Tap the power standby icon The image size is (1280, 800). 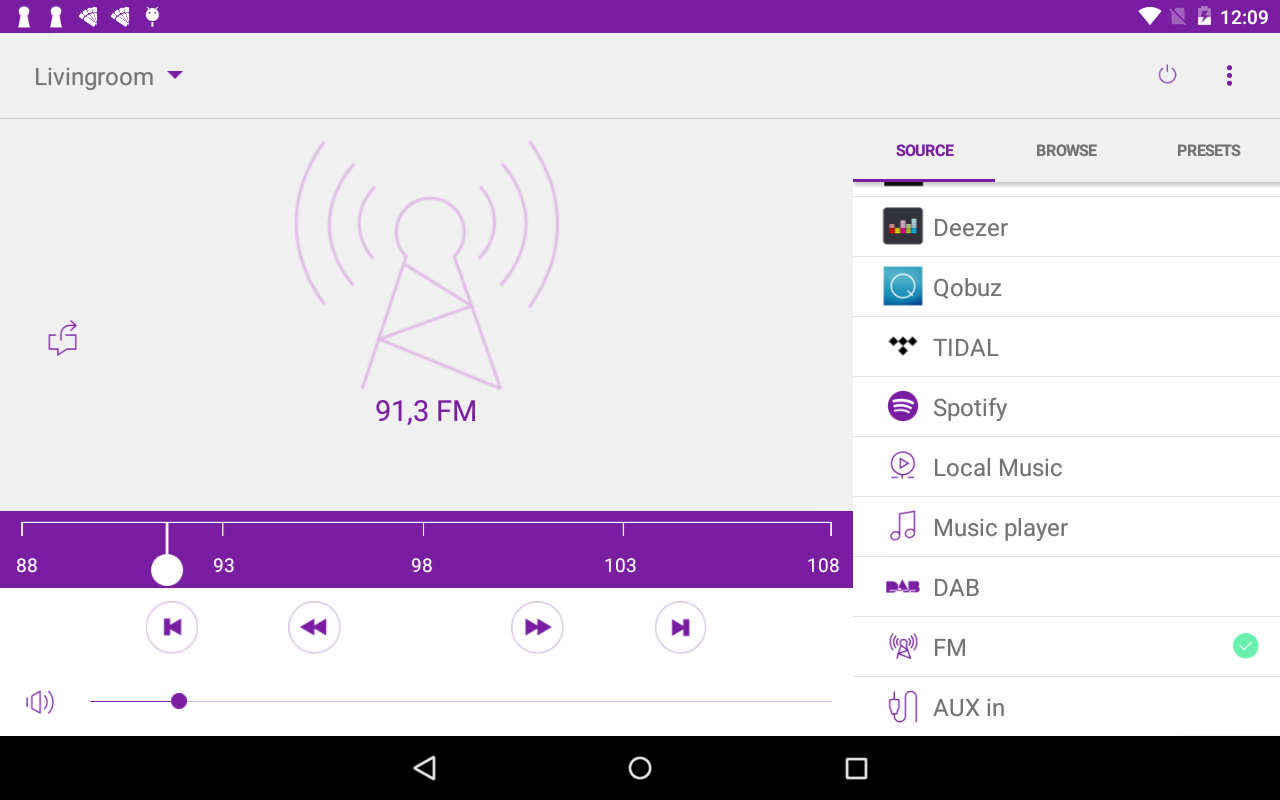click(1167, 75)
